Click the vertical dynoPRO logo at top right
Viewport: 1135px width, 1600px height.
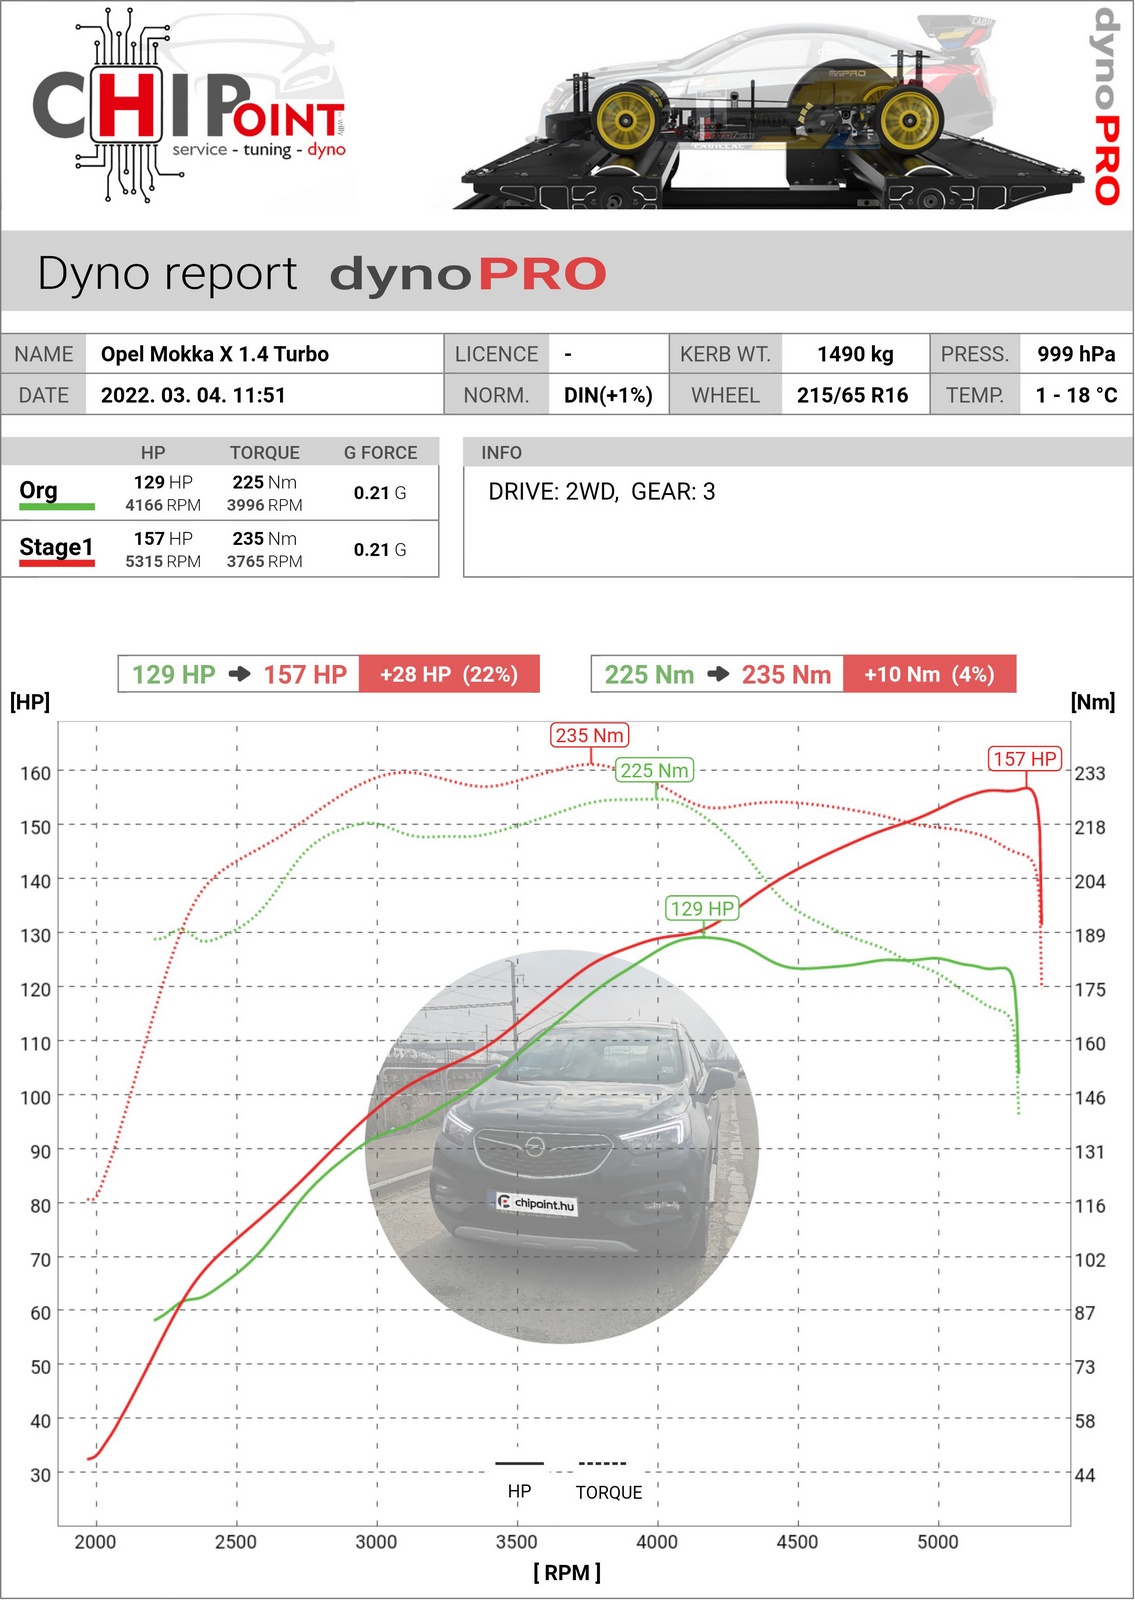point(1104,106)
